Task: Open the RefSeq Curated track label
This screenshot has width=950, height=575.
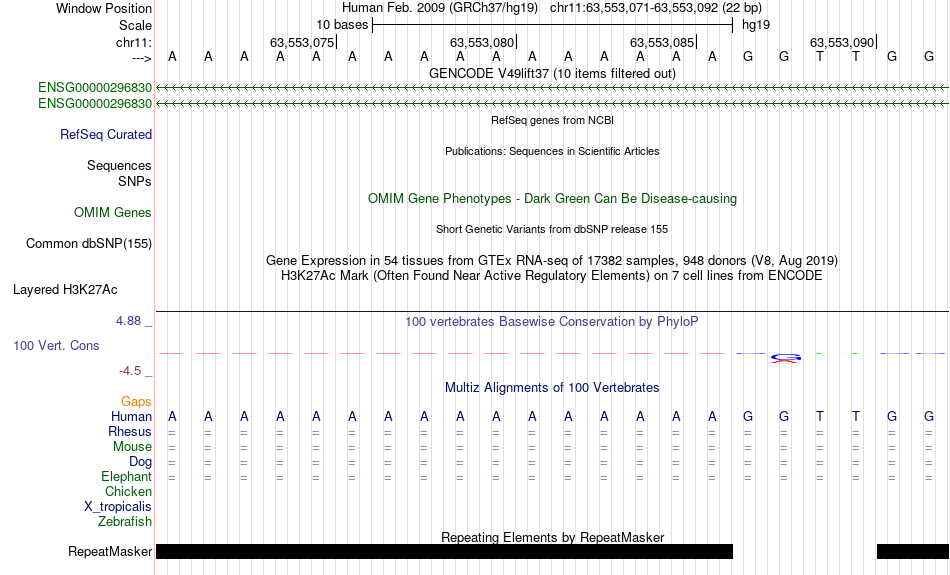Action: 106,135
